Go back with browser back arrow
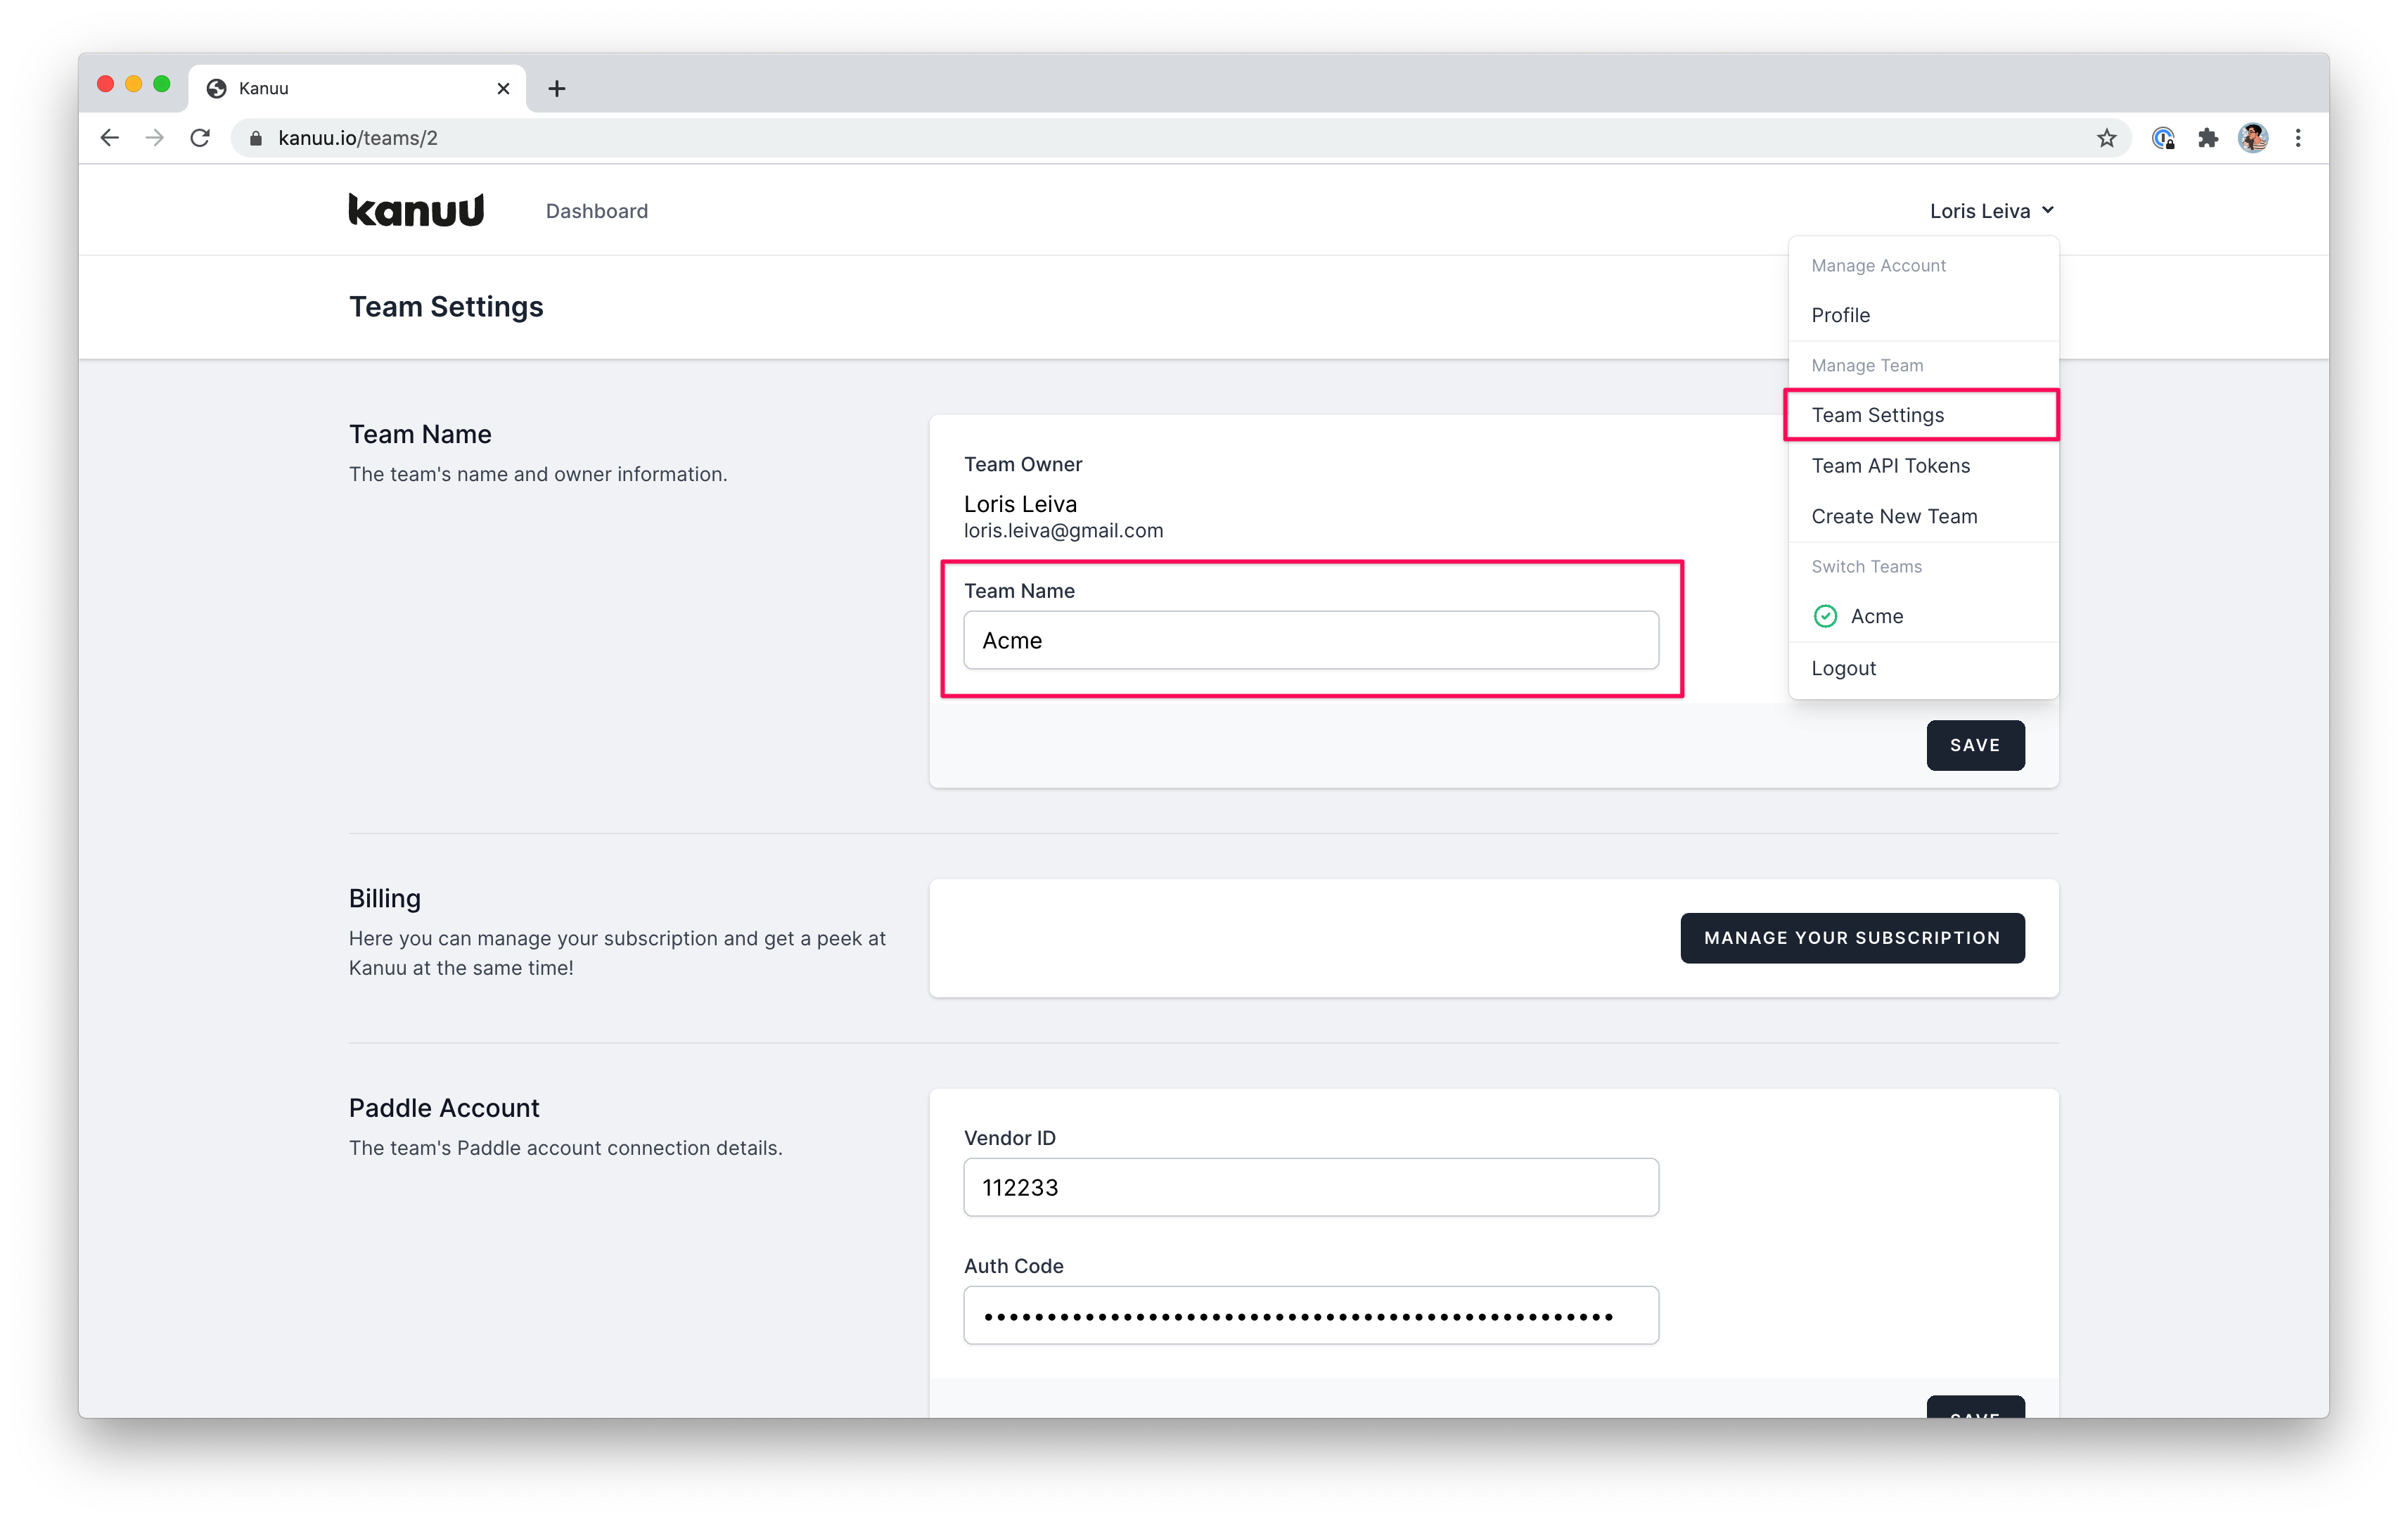Image resolution: width=2408 pixels, height=1522 pixels. click(x=110, y=138)
